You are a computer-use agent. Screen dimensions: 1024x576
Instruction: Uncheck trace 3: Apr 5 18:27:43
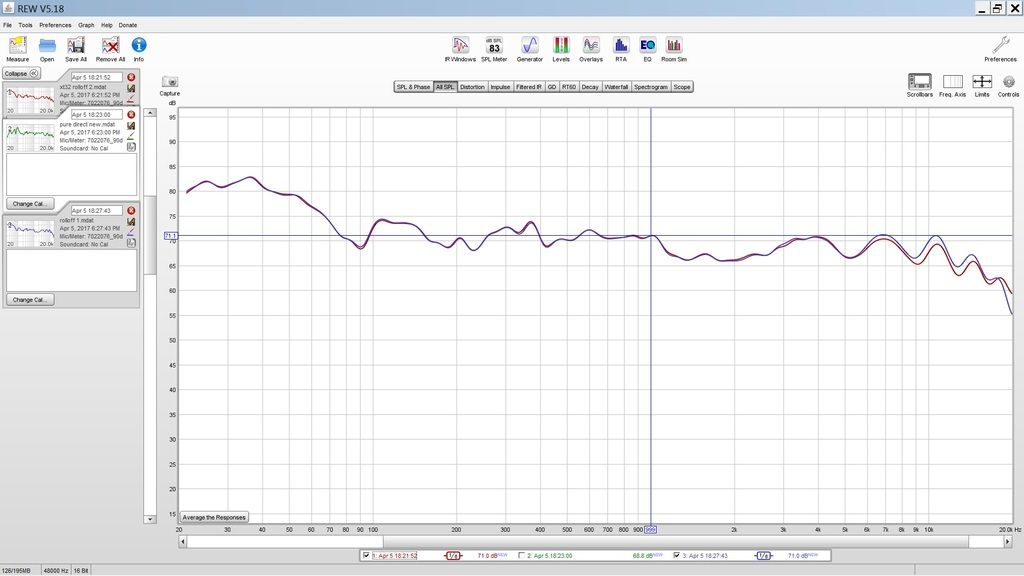pyautogui.click(x=677, y=555)
